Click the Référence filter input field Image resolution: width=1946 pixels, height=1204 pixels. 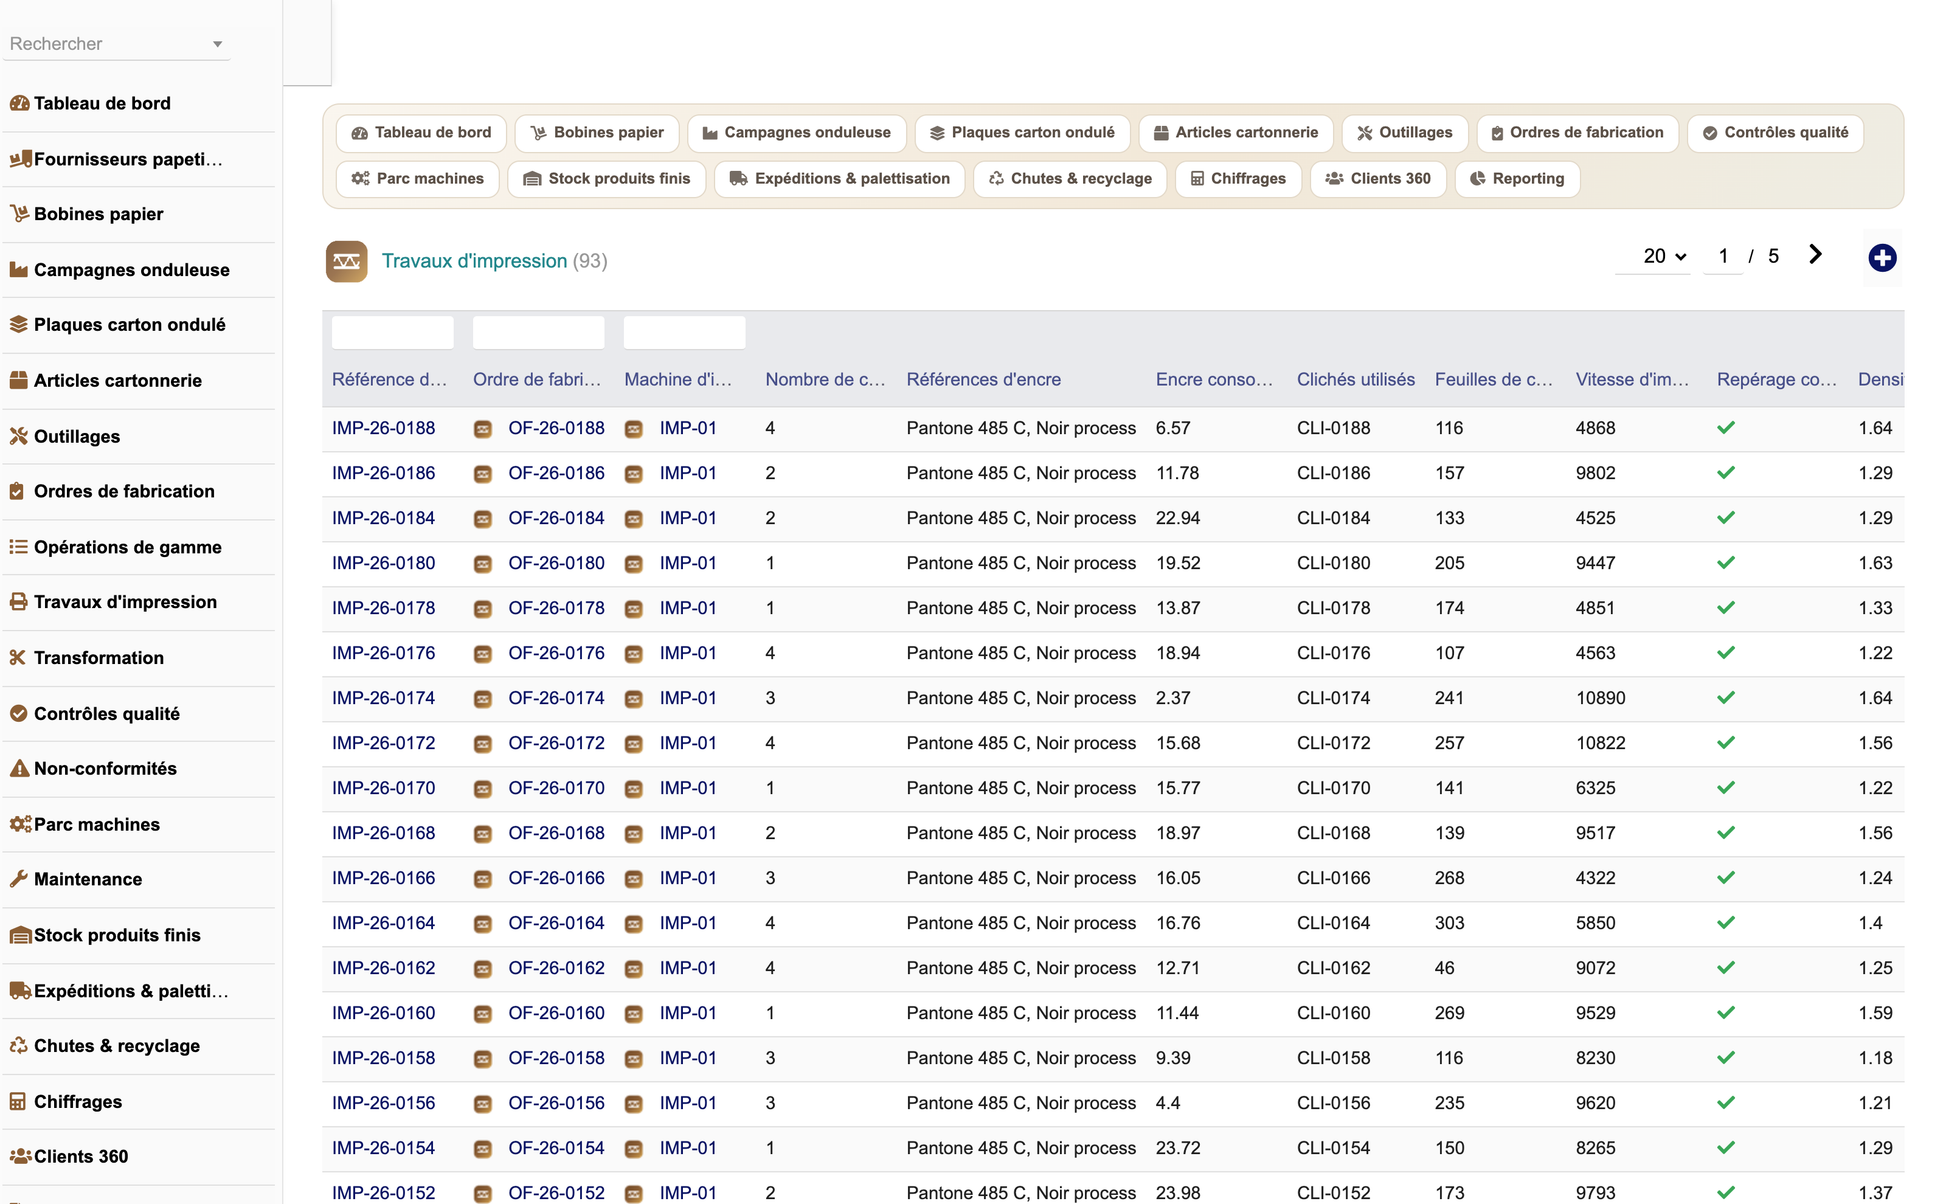(x=392, y=332)
